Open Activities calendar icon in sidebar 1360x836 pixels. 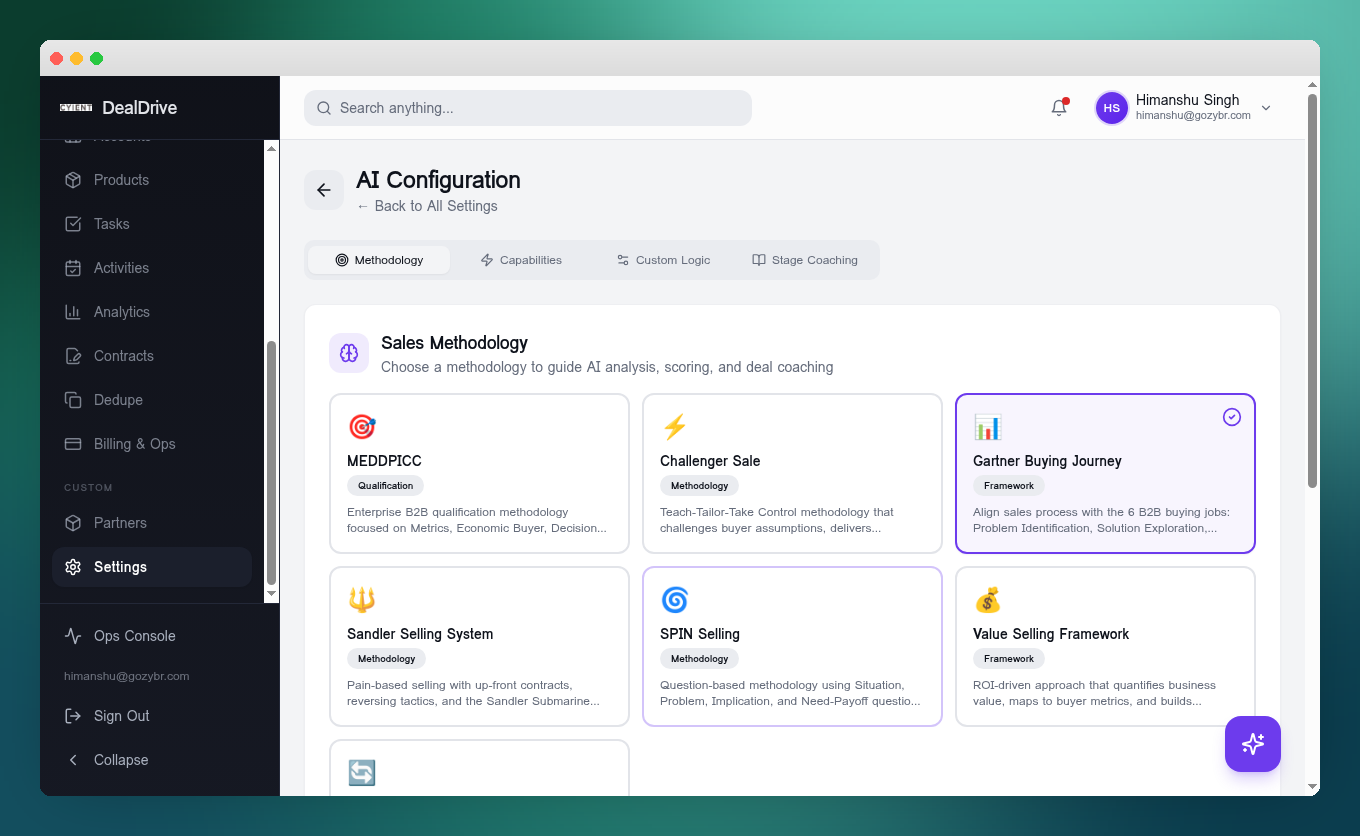[x=73, y=268]
